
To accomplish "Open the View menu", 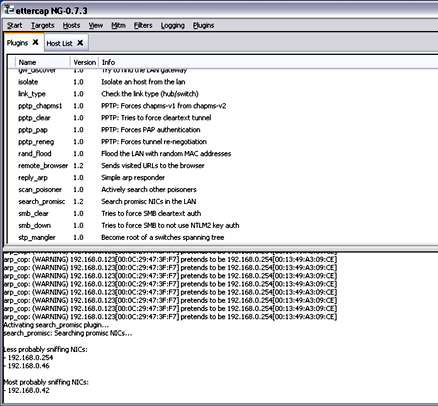I will [96, 25].
